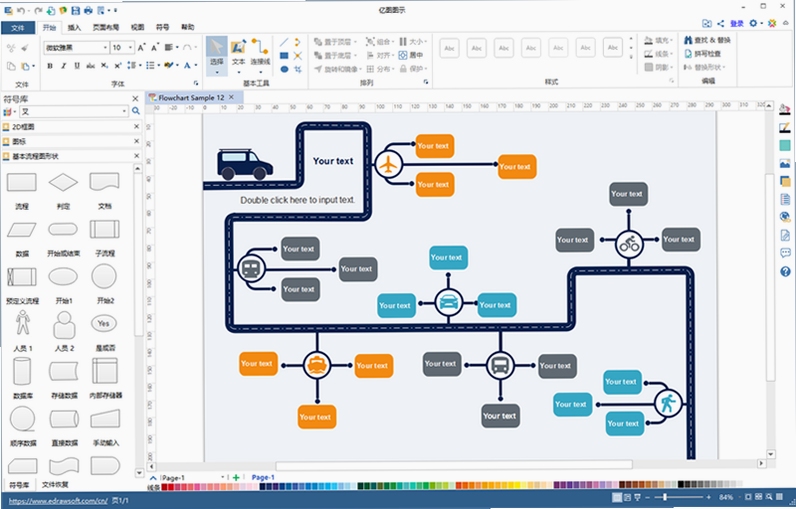Toggle superscript x formatting
The height and width of the screenshot is (509, 796).
pos(117,65)
